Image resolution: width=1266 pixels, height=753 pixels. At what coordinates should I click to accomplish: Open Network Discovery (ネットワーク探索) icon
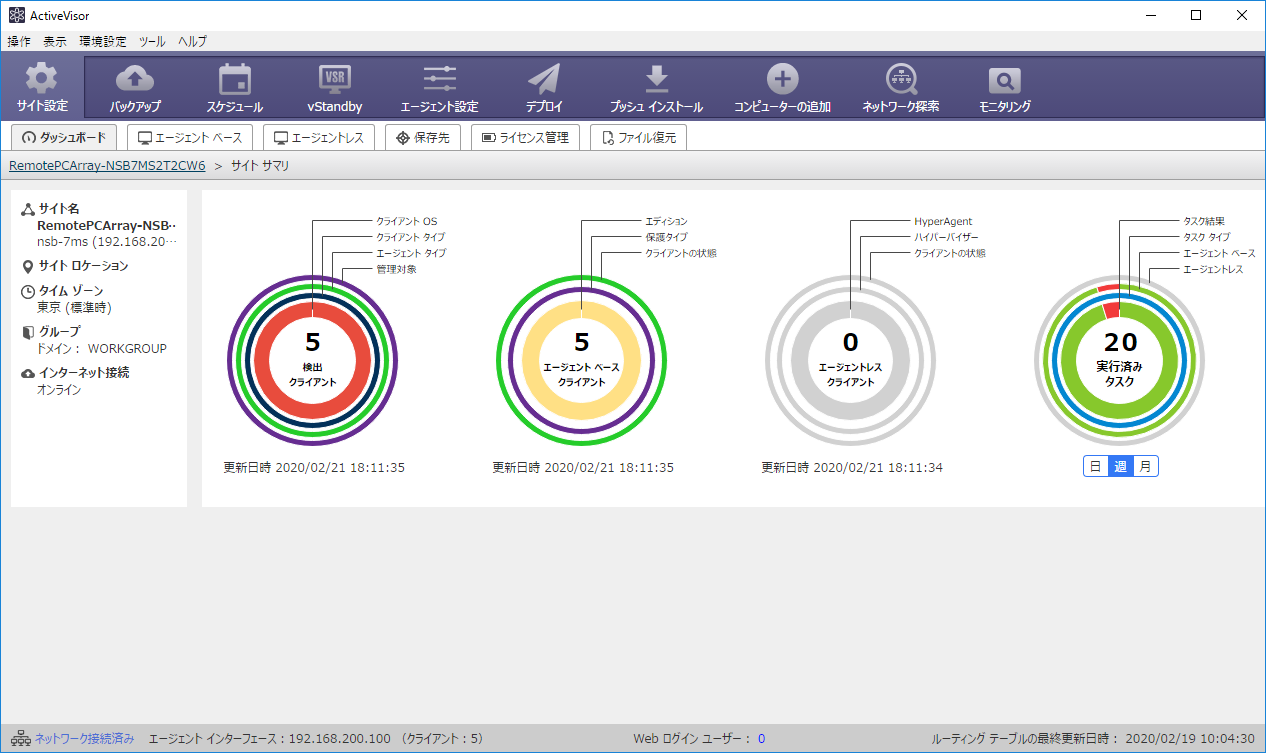pos(901,80)
